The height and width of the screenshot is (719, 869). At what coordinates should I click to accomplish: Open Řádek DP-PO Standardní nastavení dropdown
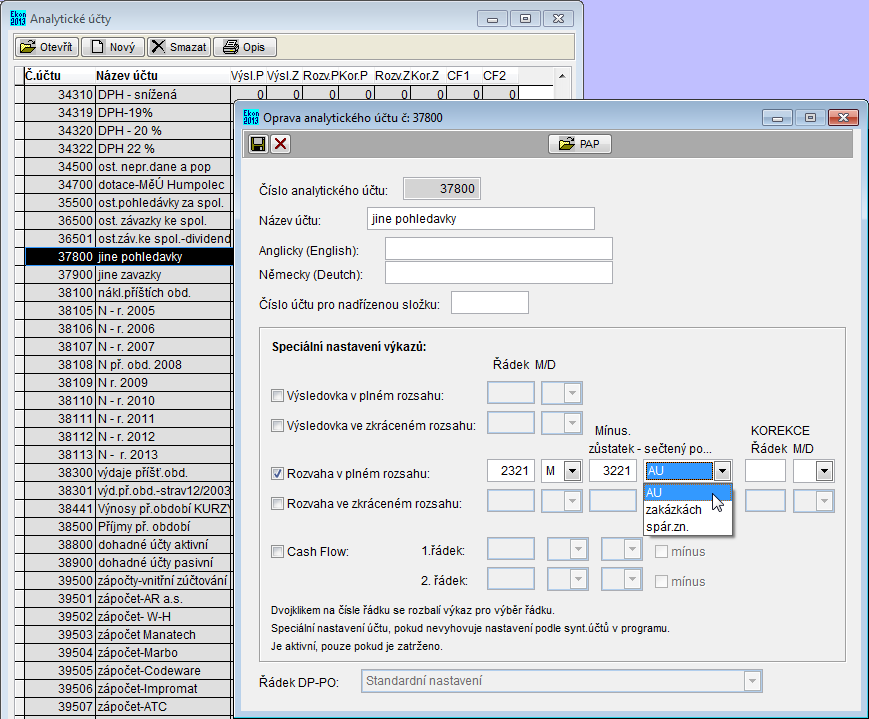coord(752,681)
